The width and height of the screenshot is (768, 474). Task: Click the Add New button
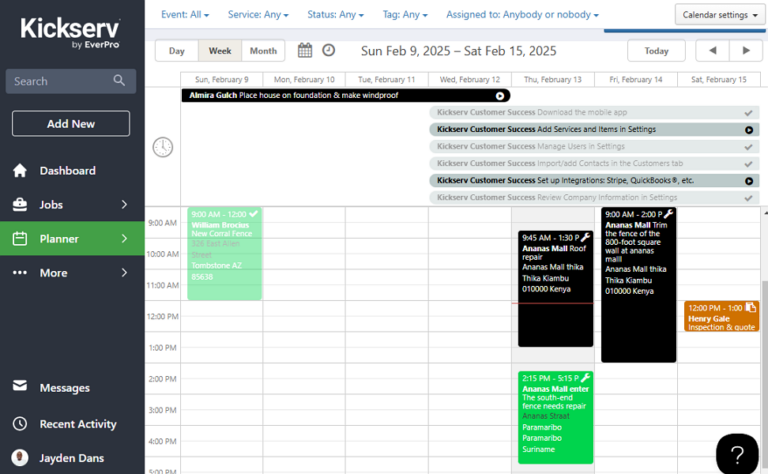click(x=71, y=123)
